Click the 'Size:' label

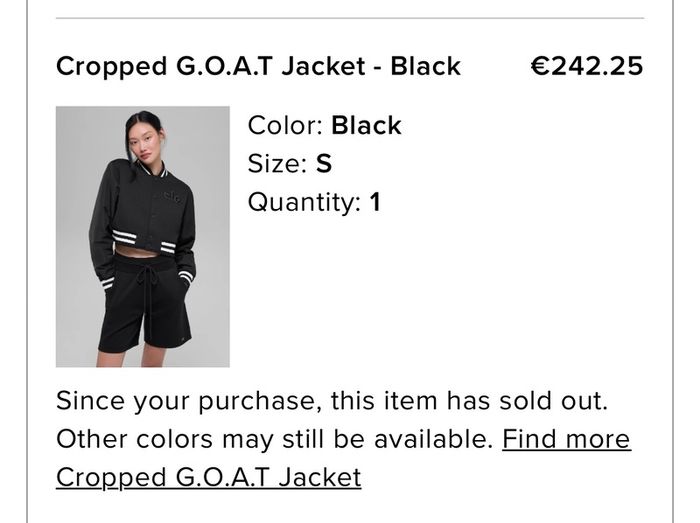tap(278, 163)
